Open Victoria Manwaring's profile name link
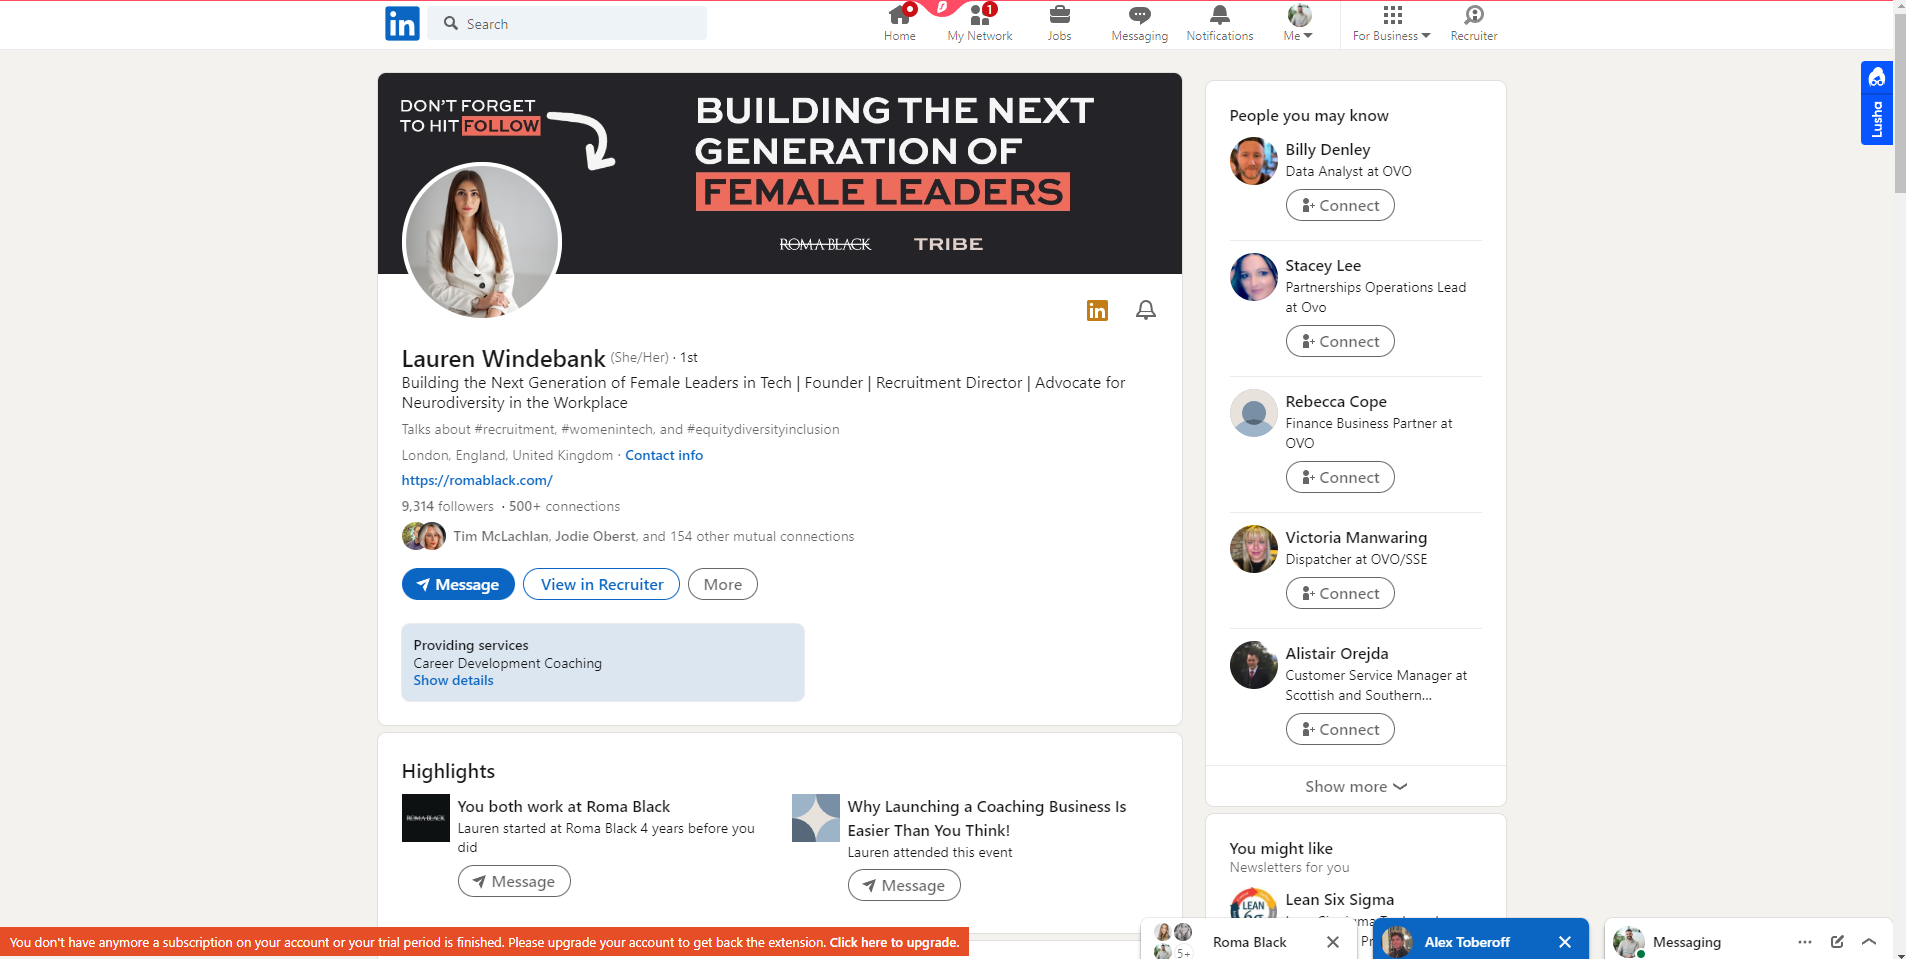Screen dimensions: 1906x959 tap(1356, 537)
